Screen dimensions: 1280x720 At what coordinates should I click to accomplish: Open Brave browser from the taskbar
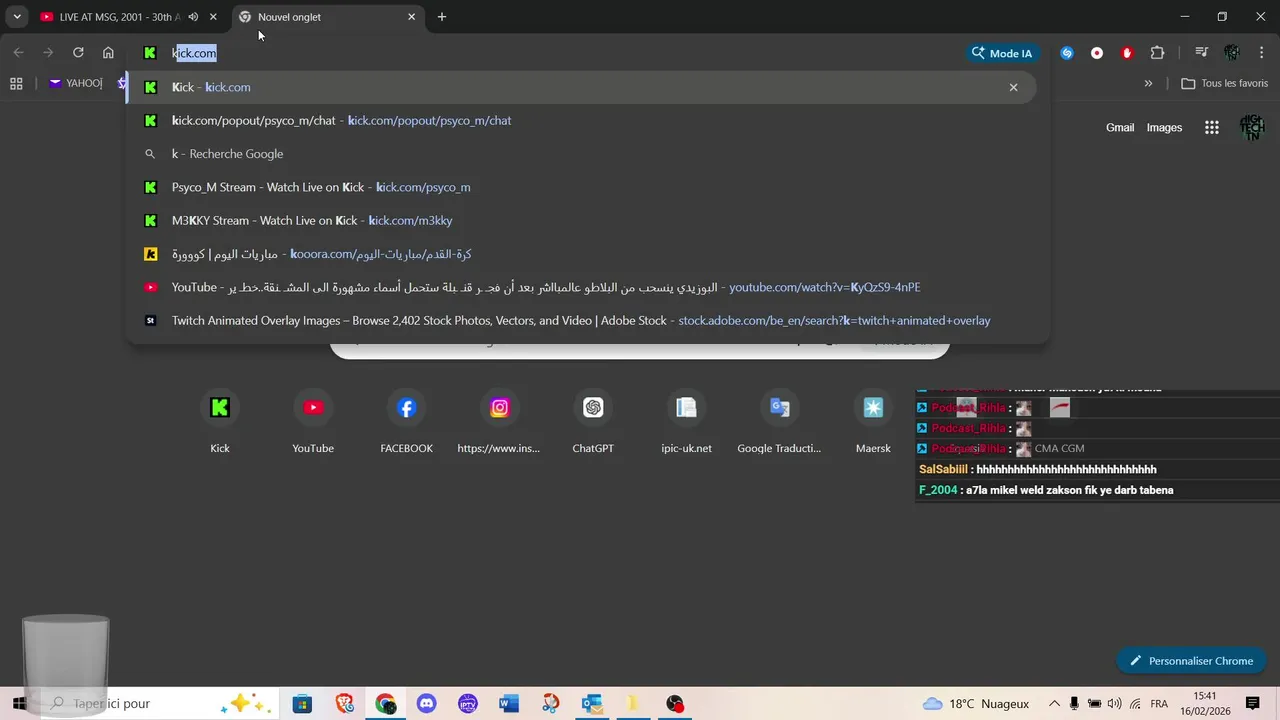click(345, 704)
